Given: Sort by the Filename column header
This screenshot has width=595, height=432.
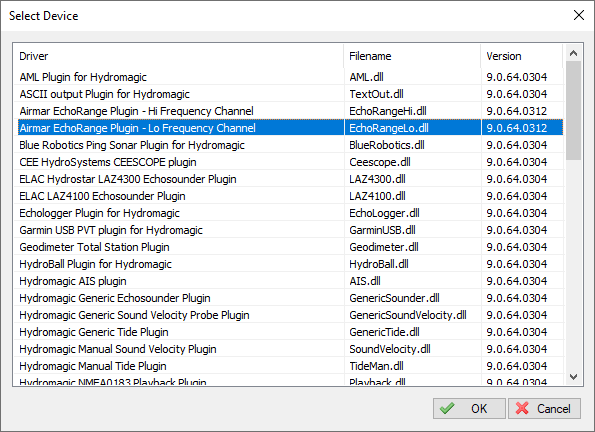Looking at the screenshot, I should point(412,56).
